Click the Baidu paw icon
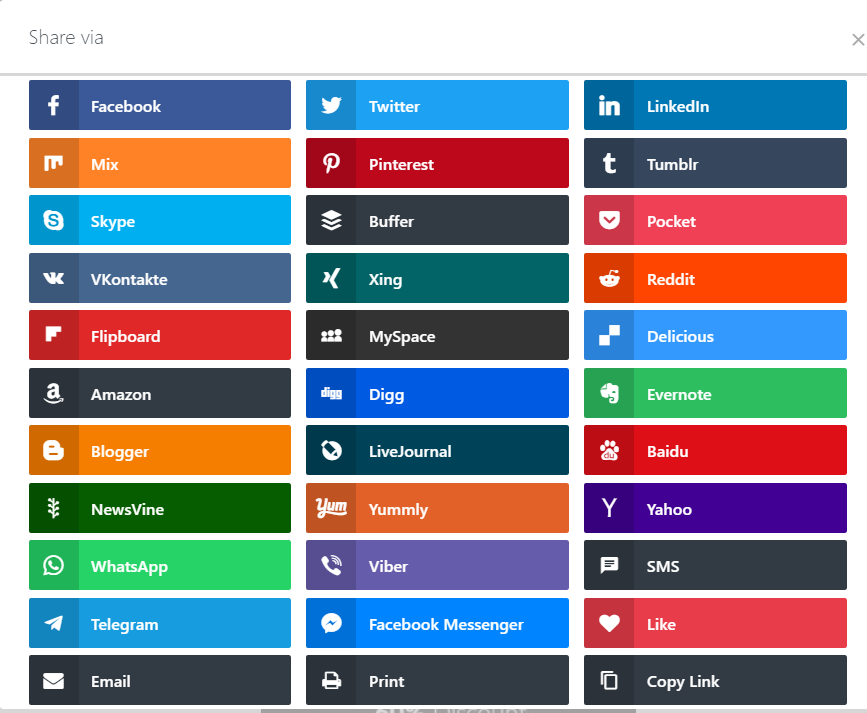This screenshot has width=867, height=713. (x=609, y=450)
